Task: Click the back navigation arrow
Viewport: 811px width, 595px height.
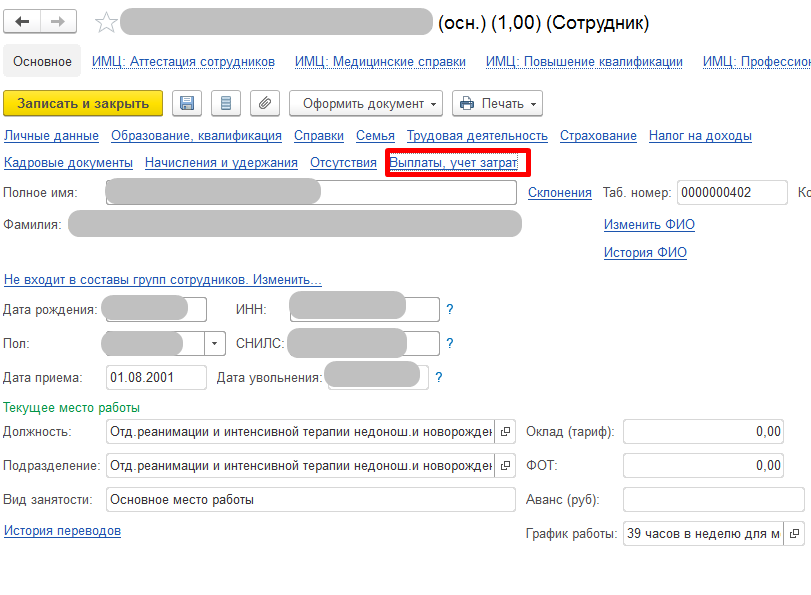Action: click(22, 22)
